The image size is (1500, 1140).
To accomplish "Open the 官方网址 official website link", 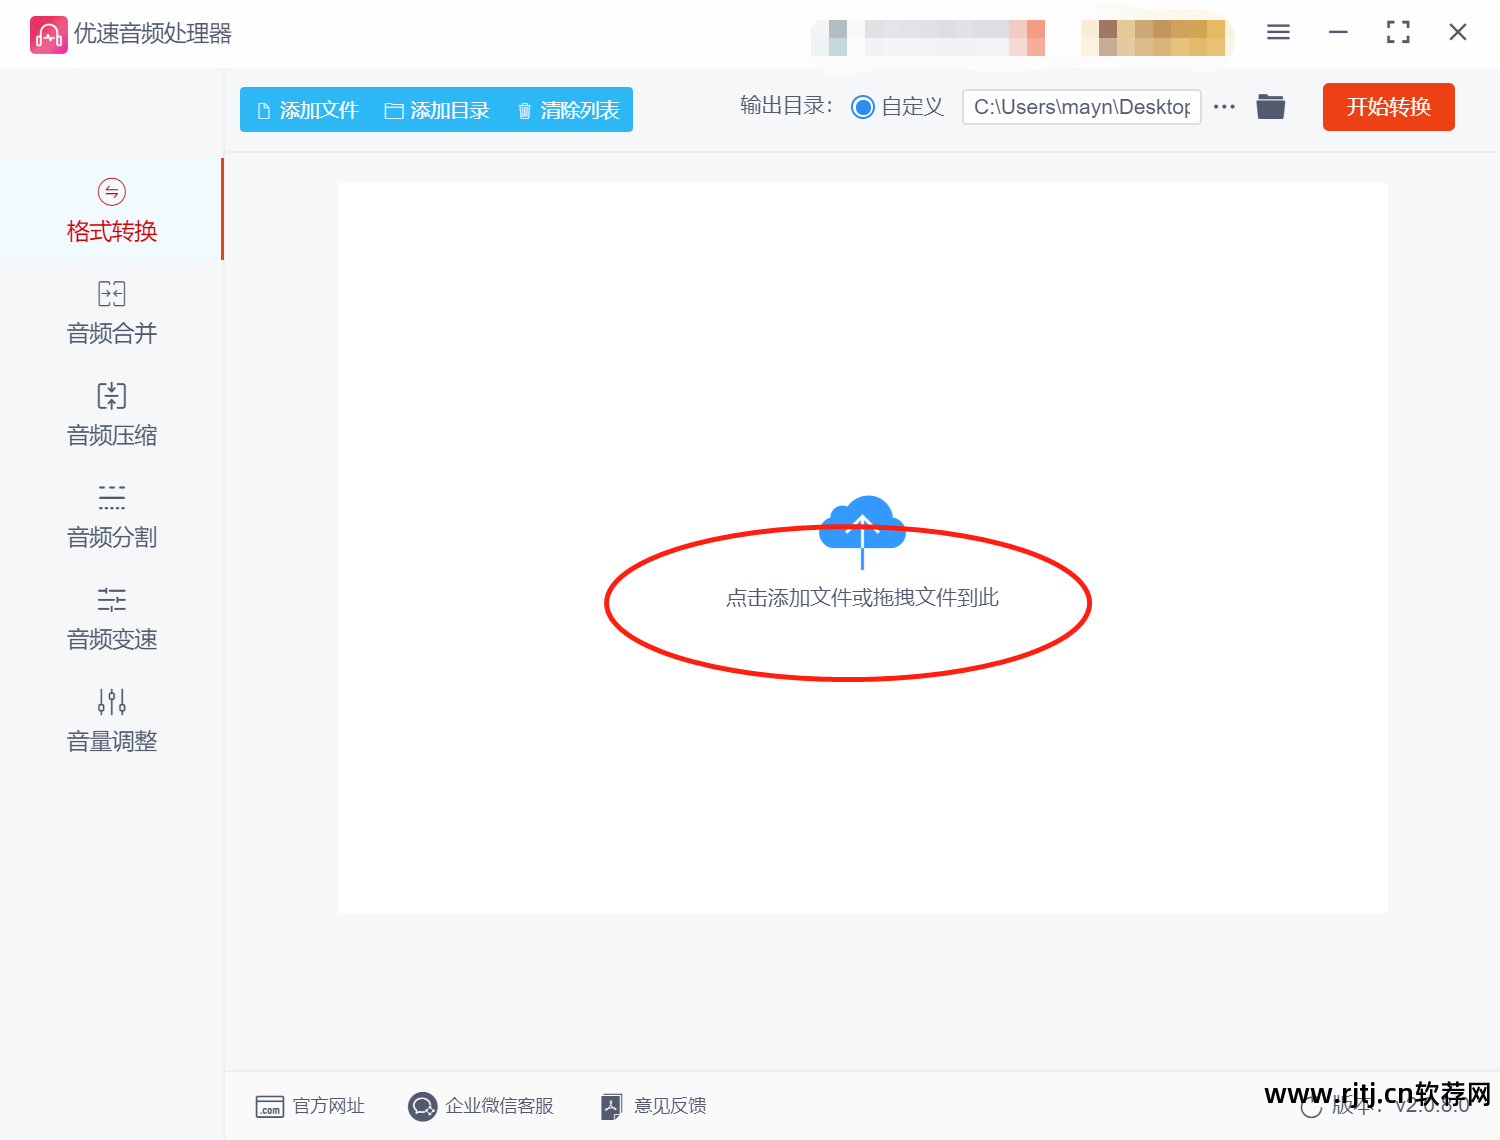I will click(310, 1106).
